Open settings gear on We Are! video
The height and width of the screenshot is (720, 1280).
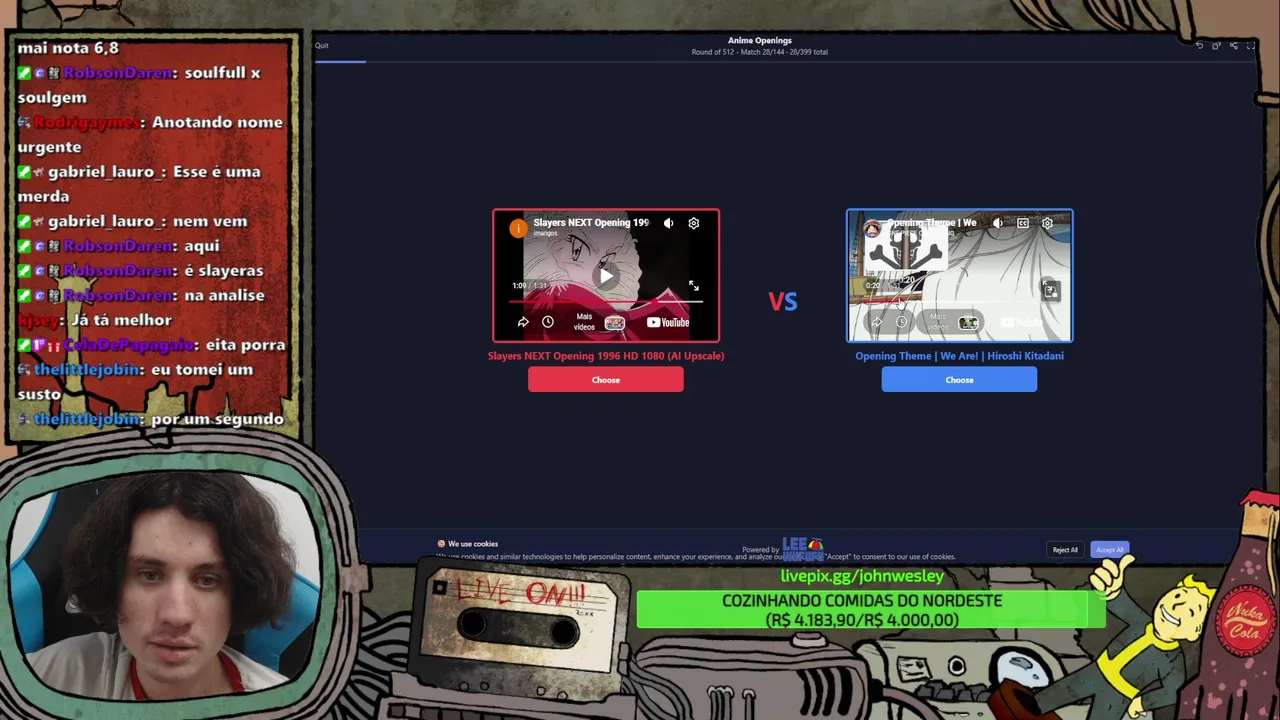pos(1047,223)
